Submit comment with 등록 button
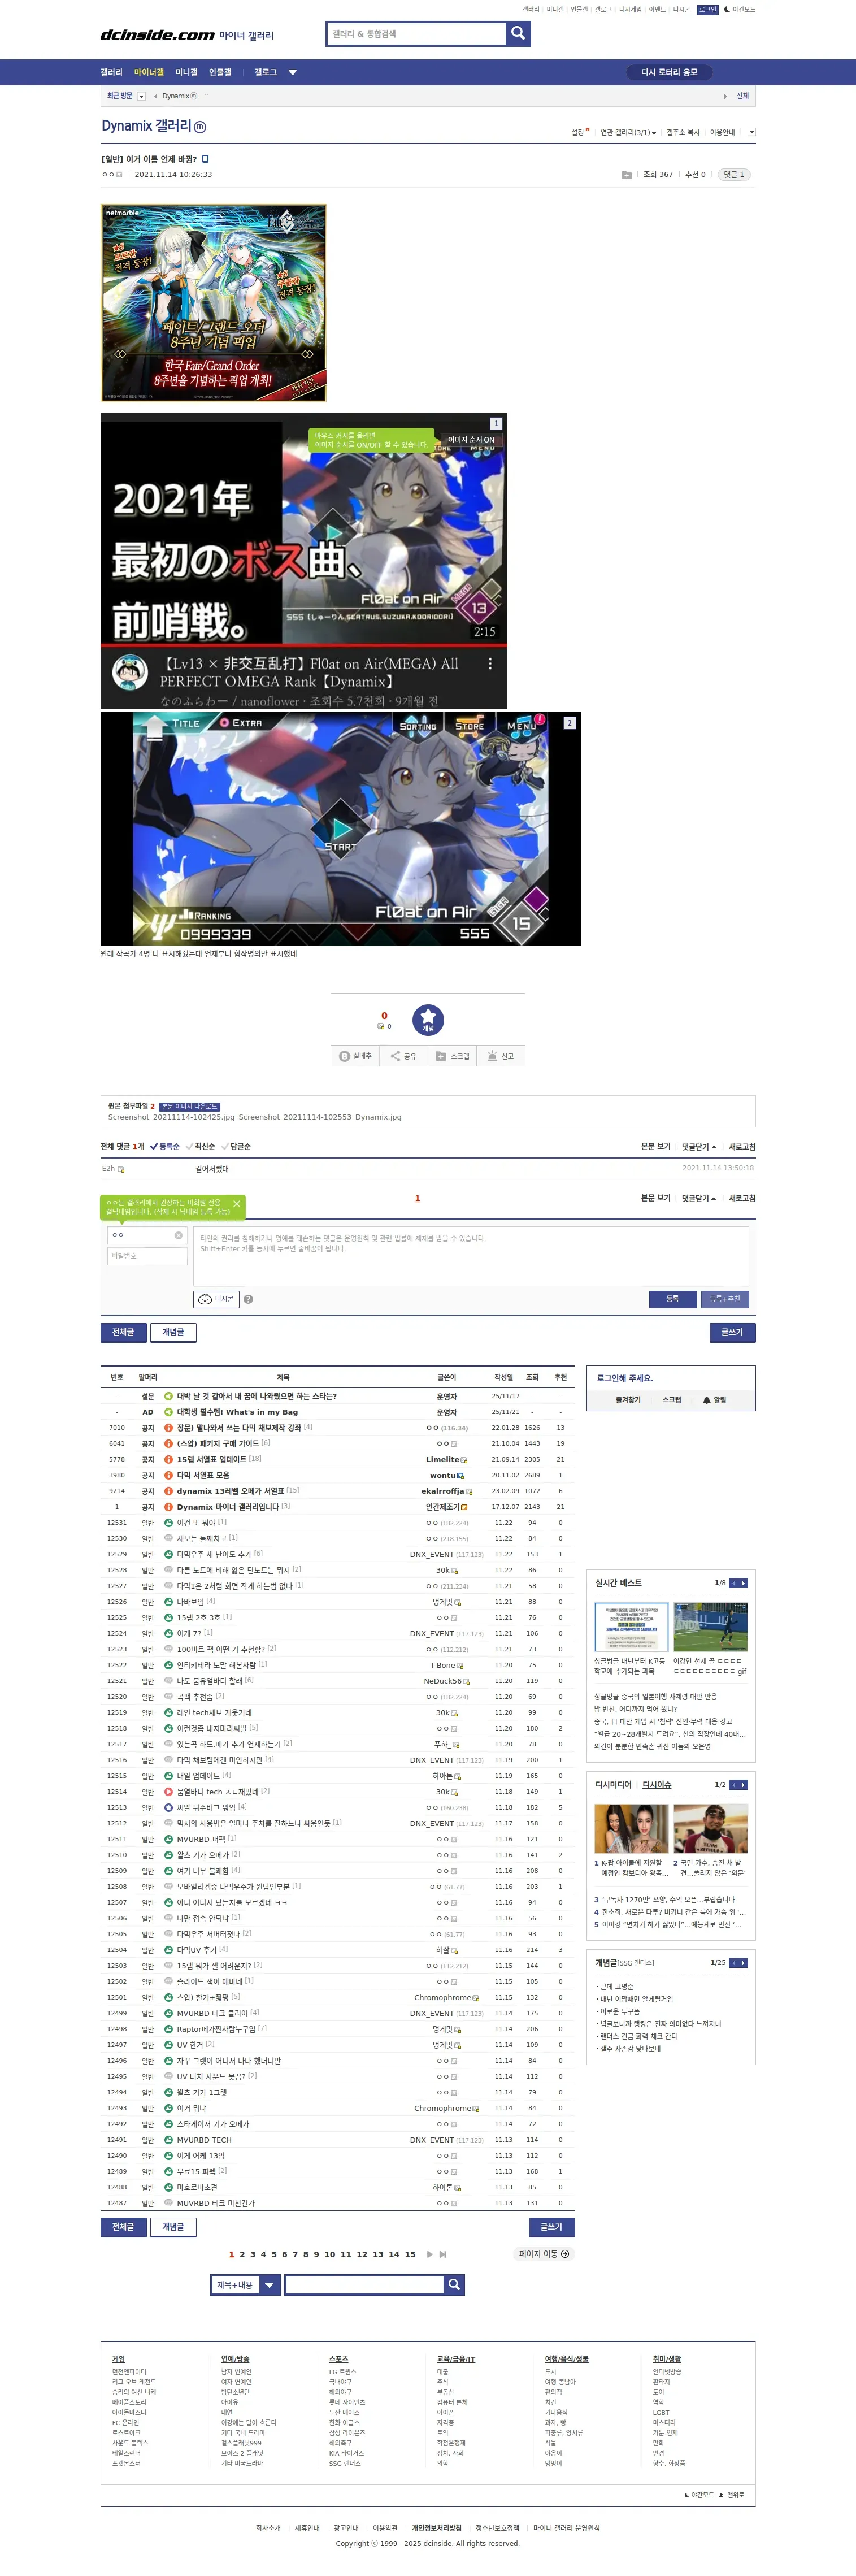 point(673,1299)
